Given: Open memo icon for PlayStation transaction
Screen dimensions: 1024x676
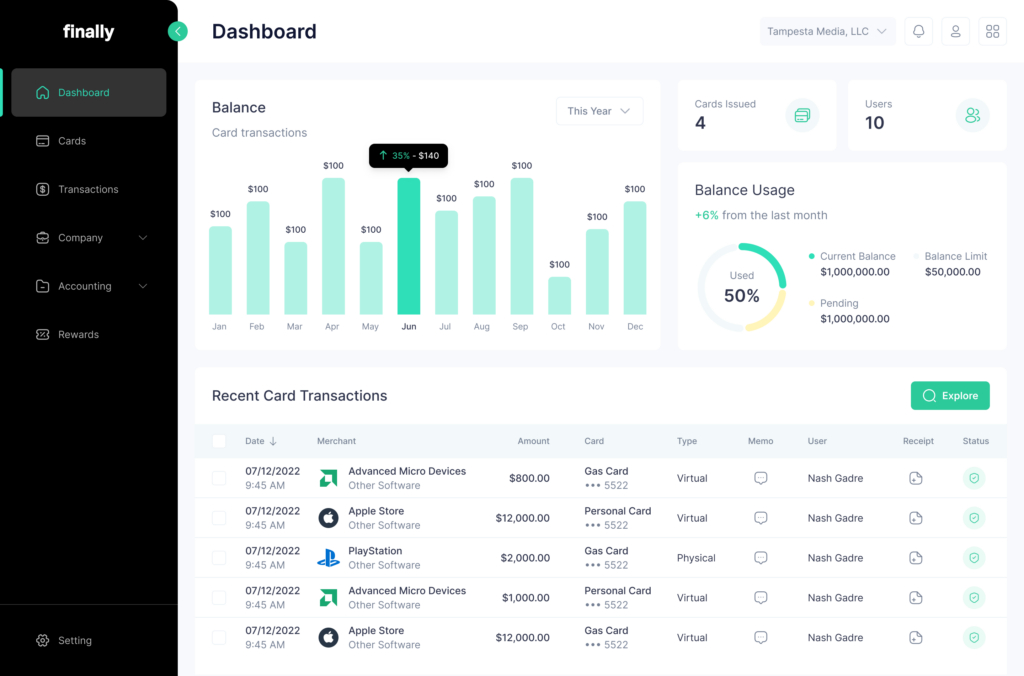Looking at the screenshot, I should click(760, 558).
